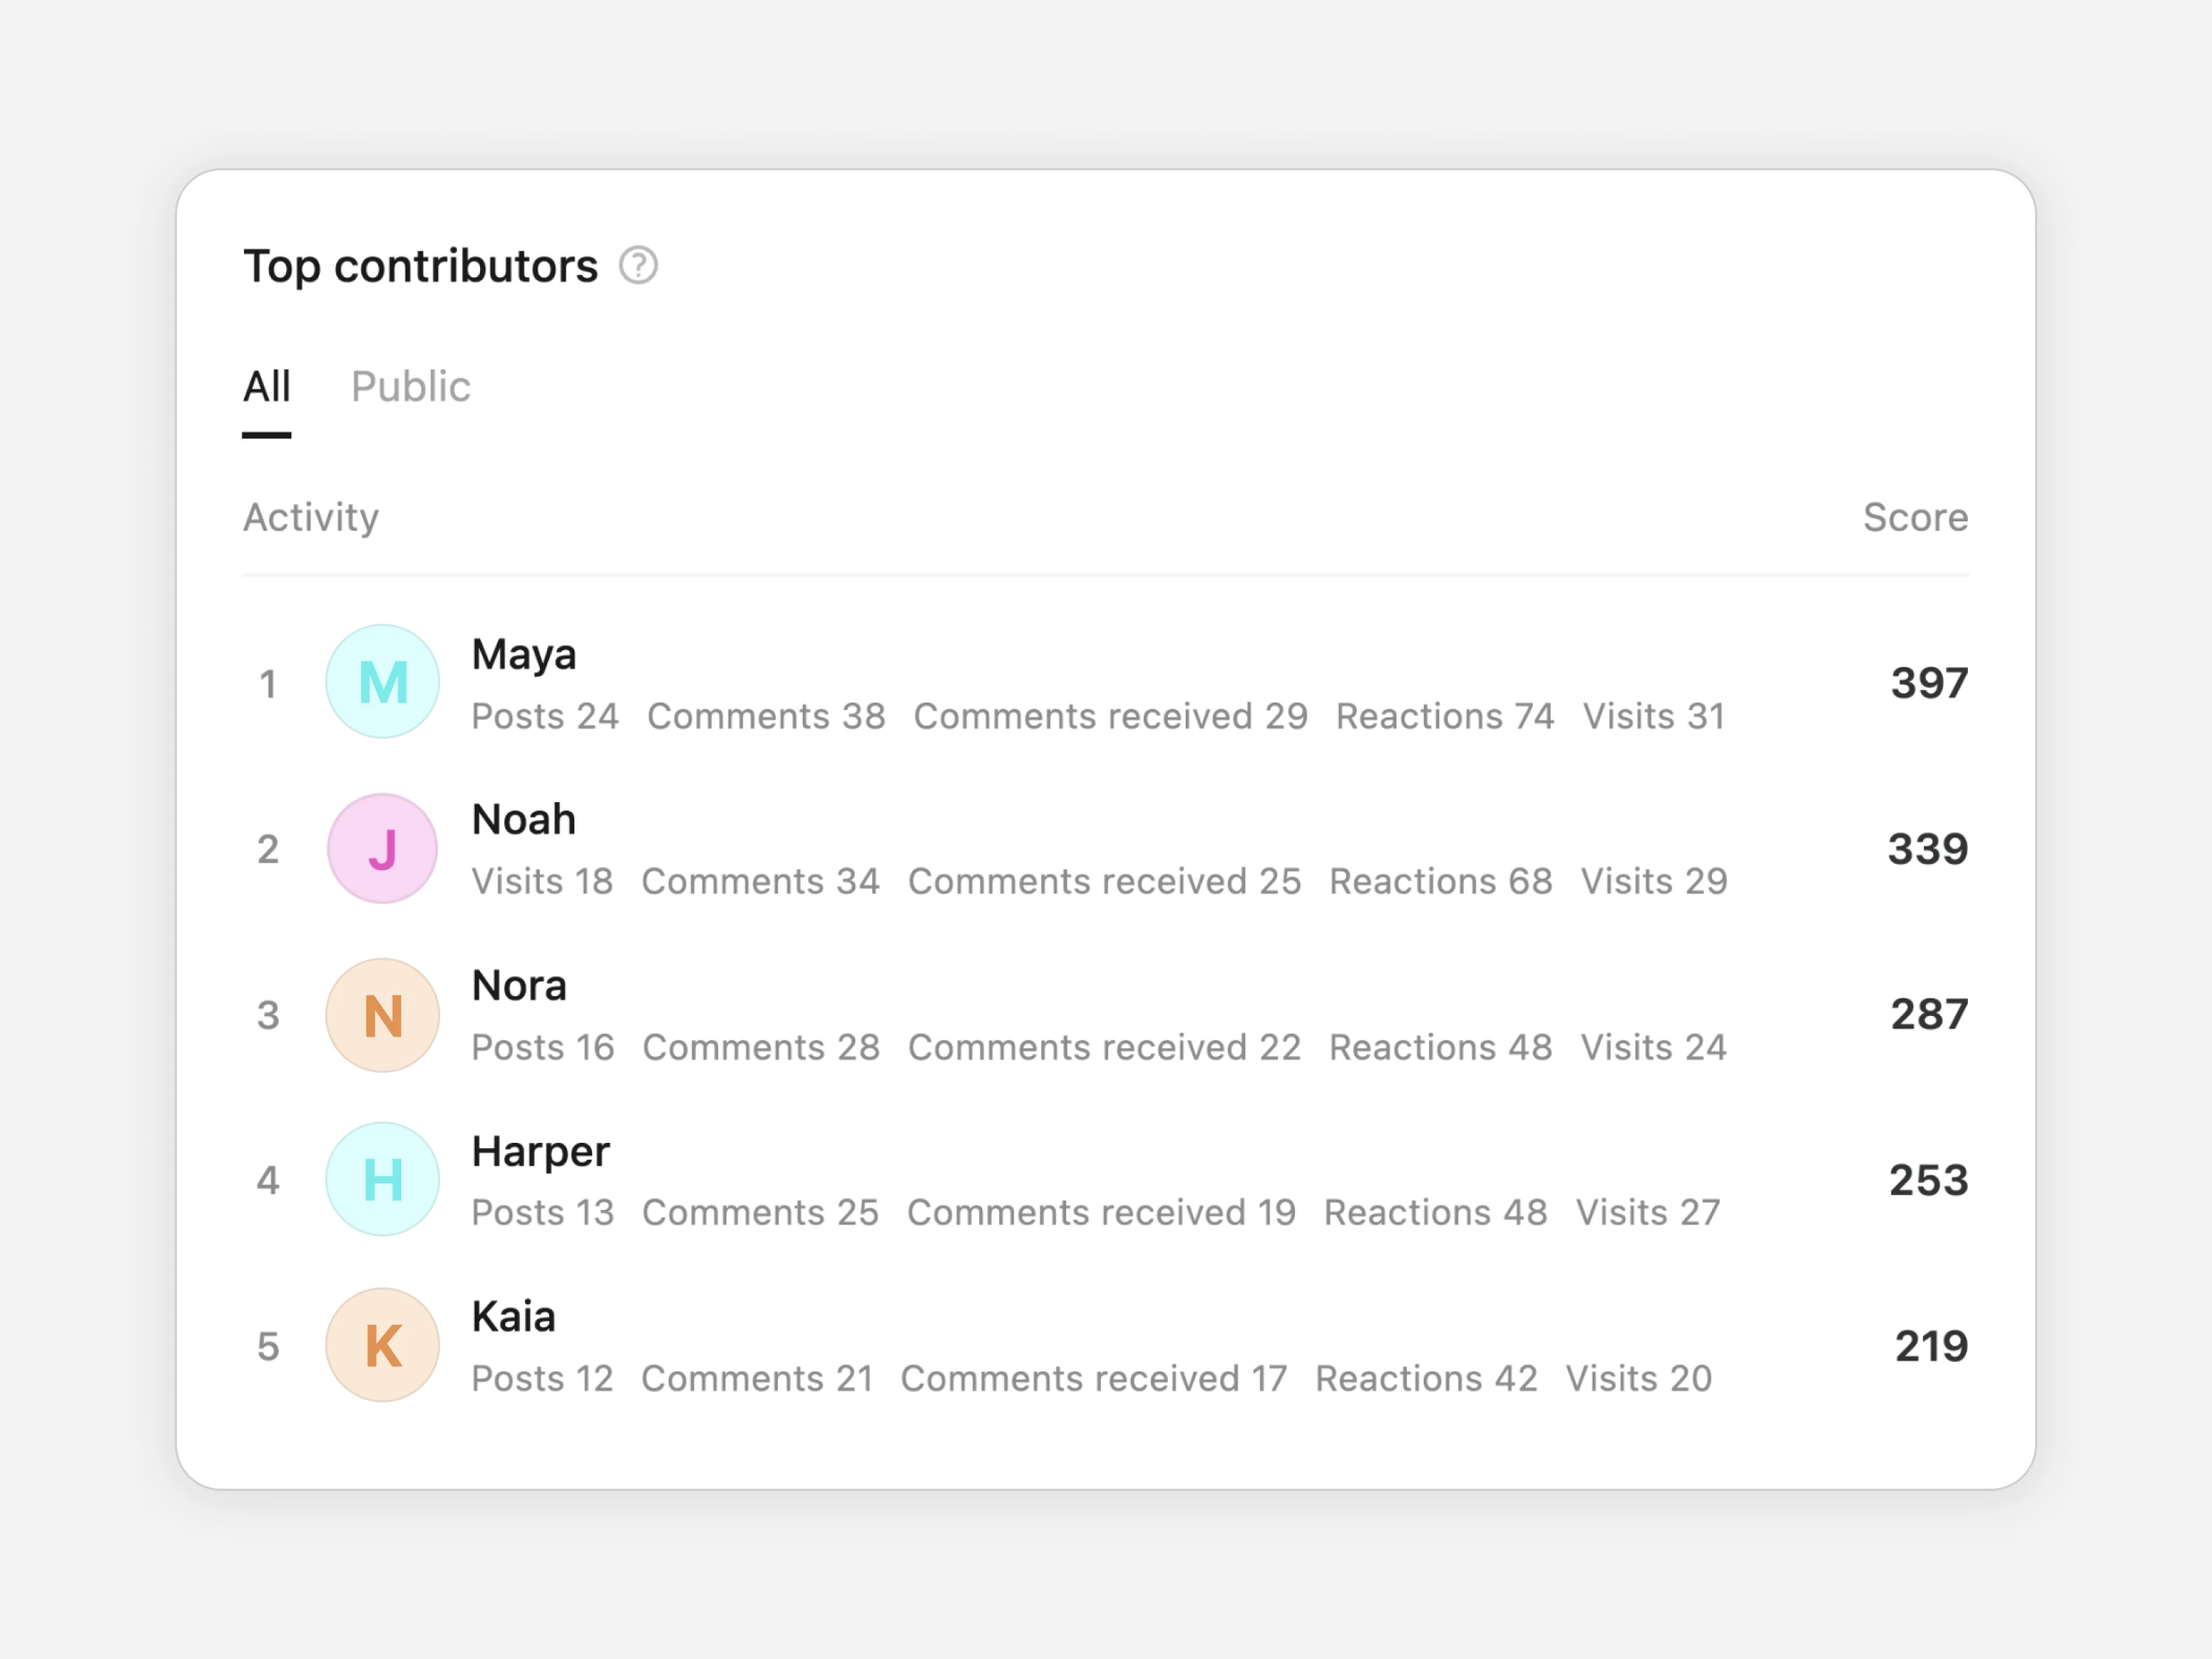Open Noah's pink J avatar
Screen dimensions: 2212x1659
383,848
